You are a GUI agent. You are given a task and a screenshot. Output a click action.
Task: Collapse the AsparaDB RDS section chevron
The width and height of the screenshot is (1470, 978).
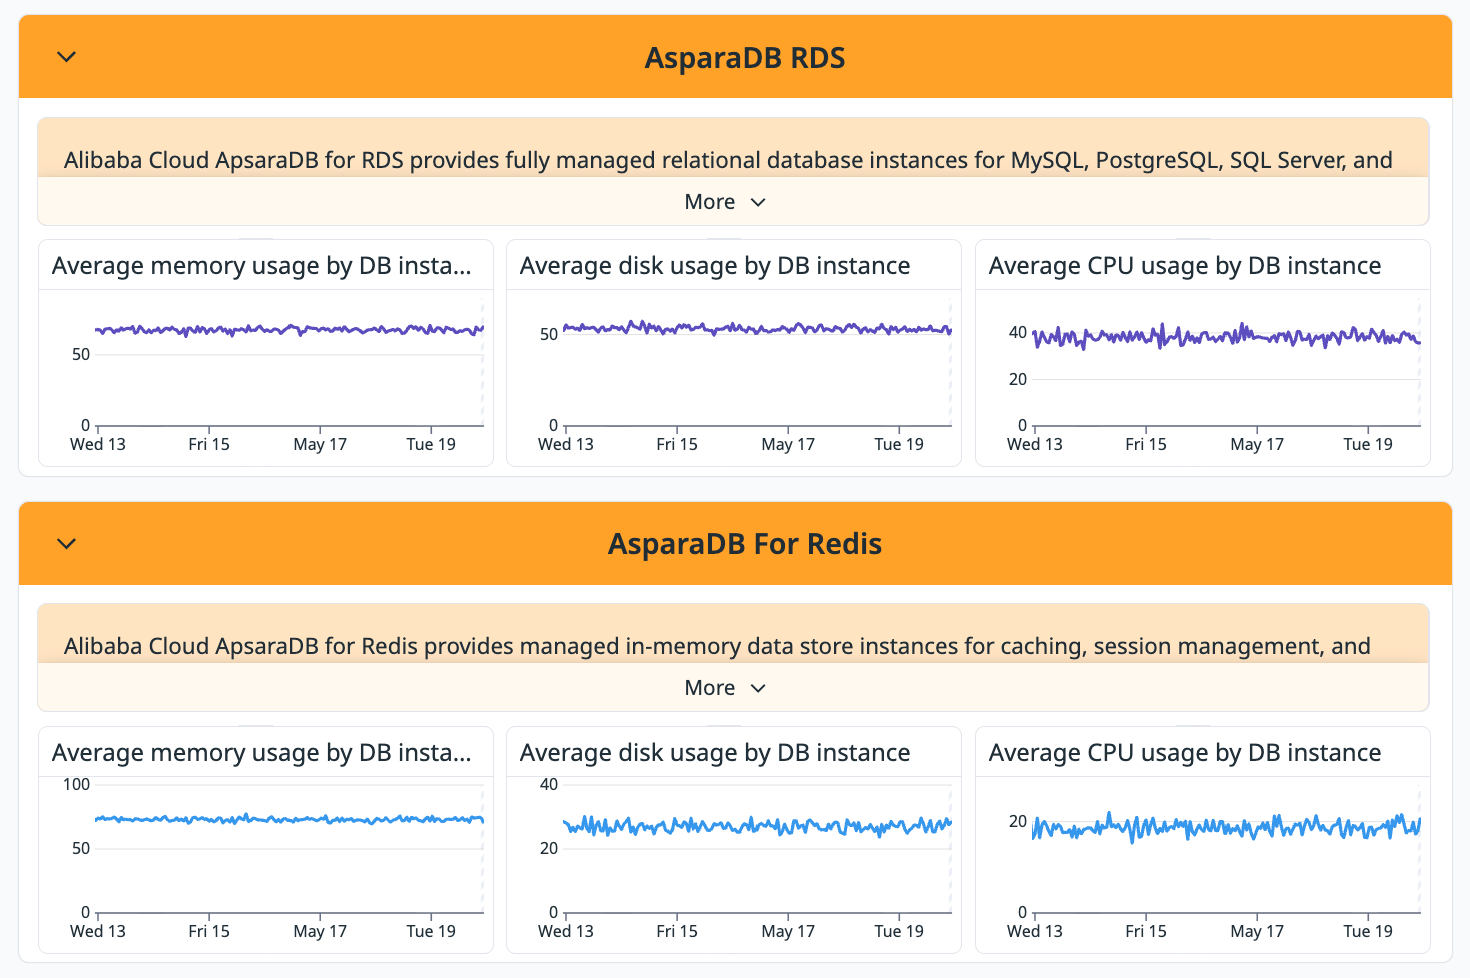click(67, 57)
